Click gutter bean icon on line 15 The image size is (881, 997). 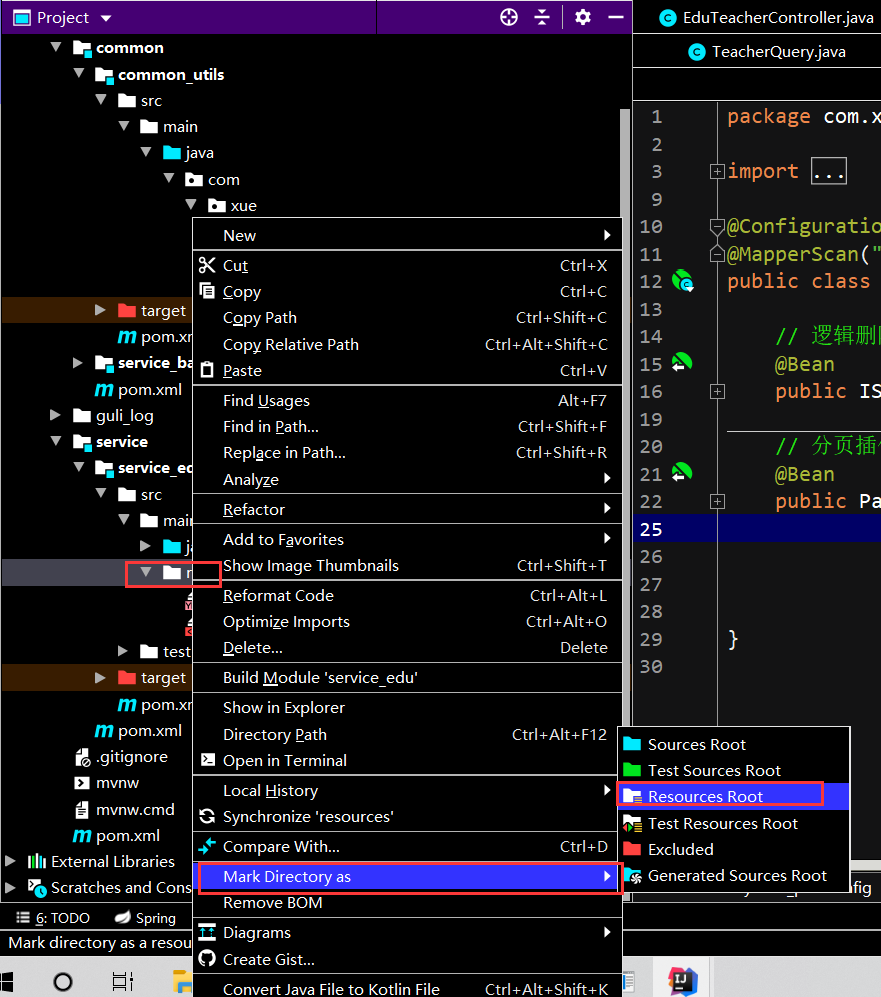(x=682, y=362)
